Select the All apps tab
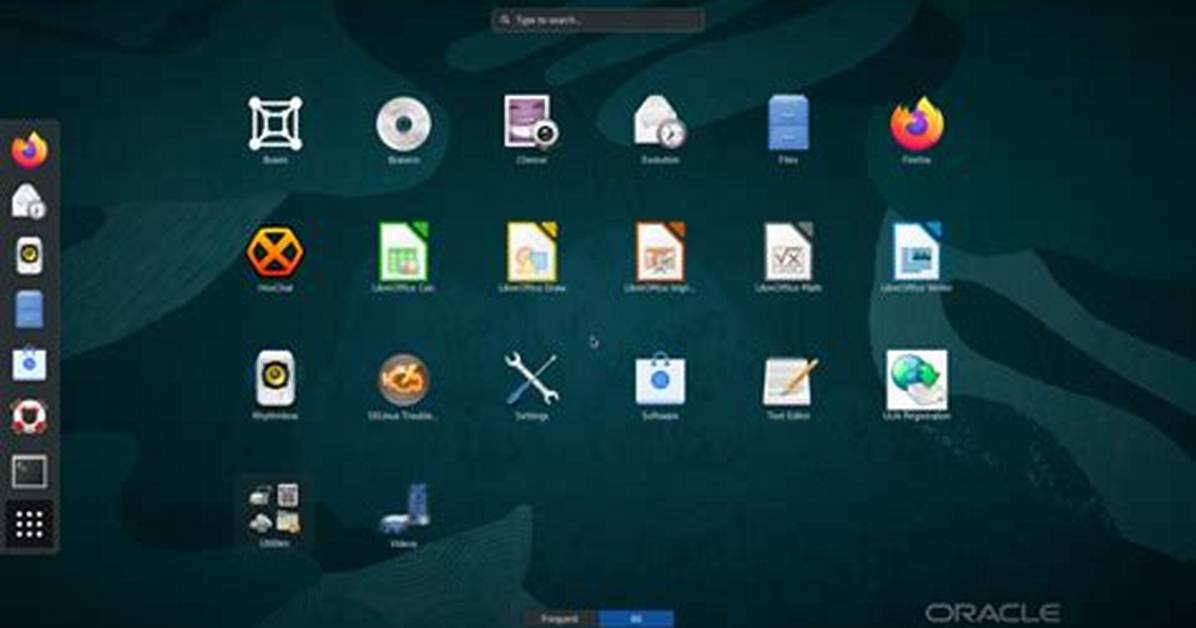The width and height of the screenshot is (1196, 628). (636, 618)
